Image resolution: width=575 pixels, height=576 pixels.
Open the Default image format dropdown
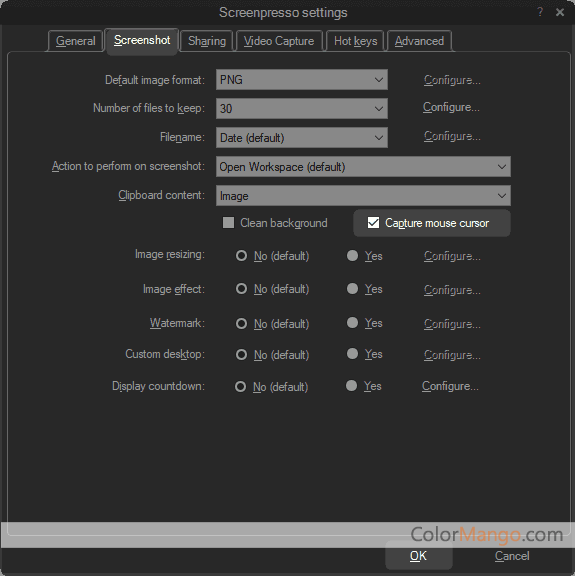[302, 80]
